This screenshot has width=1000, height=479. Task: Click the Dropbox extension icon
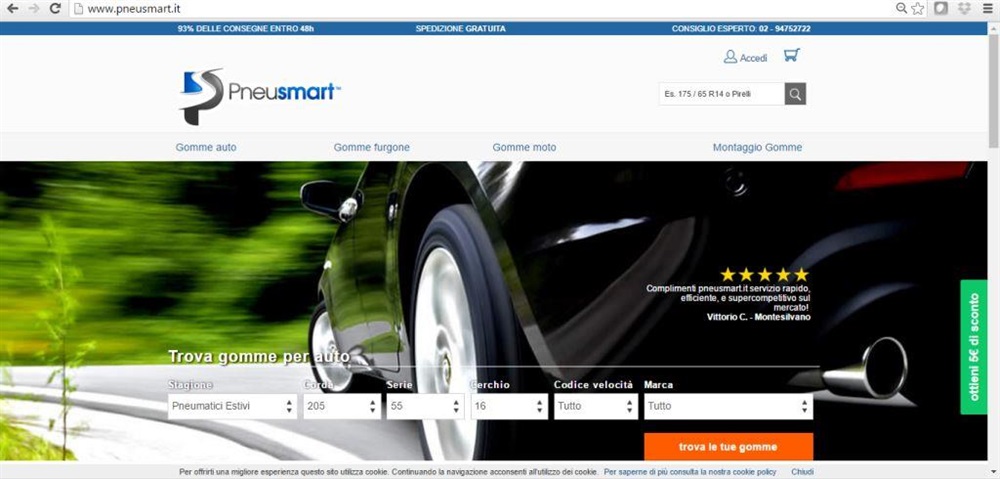(x=964, y=8)
